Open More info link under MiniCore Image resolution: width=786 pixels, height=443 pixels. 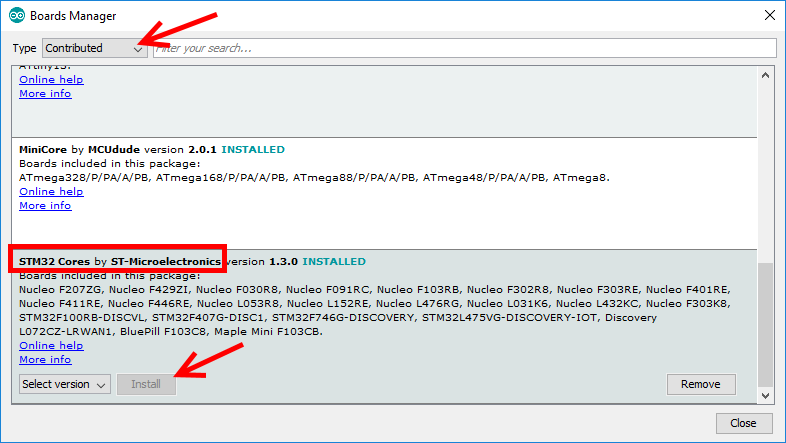(45, 205)
